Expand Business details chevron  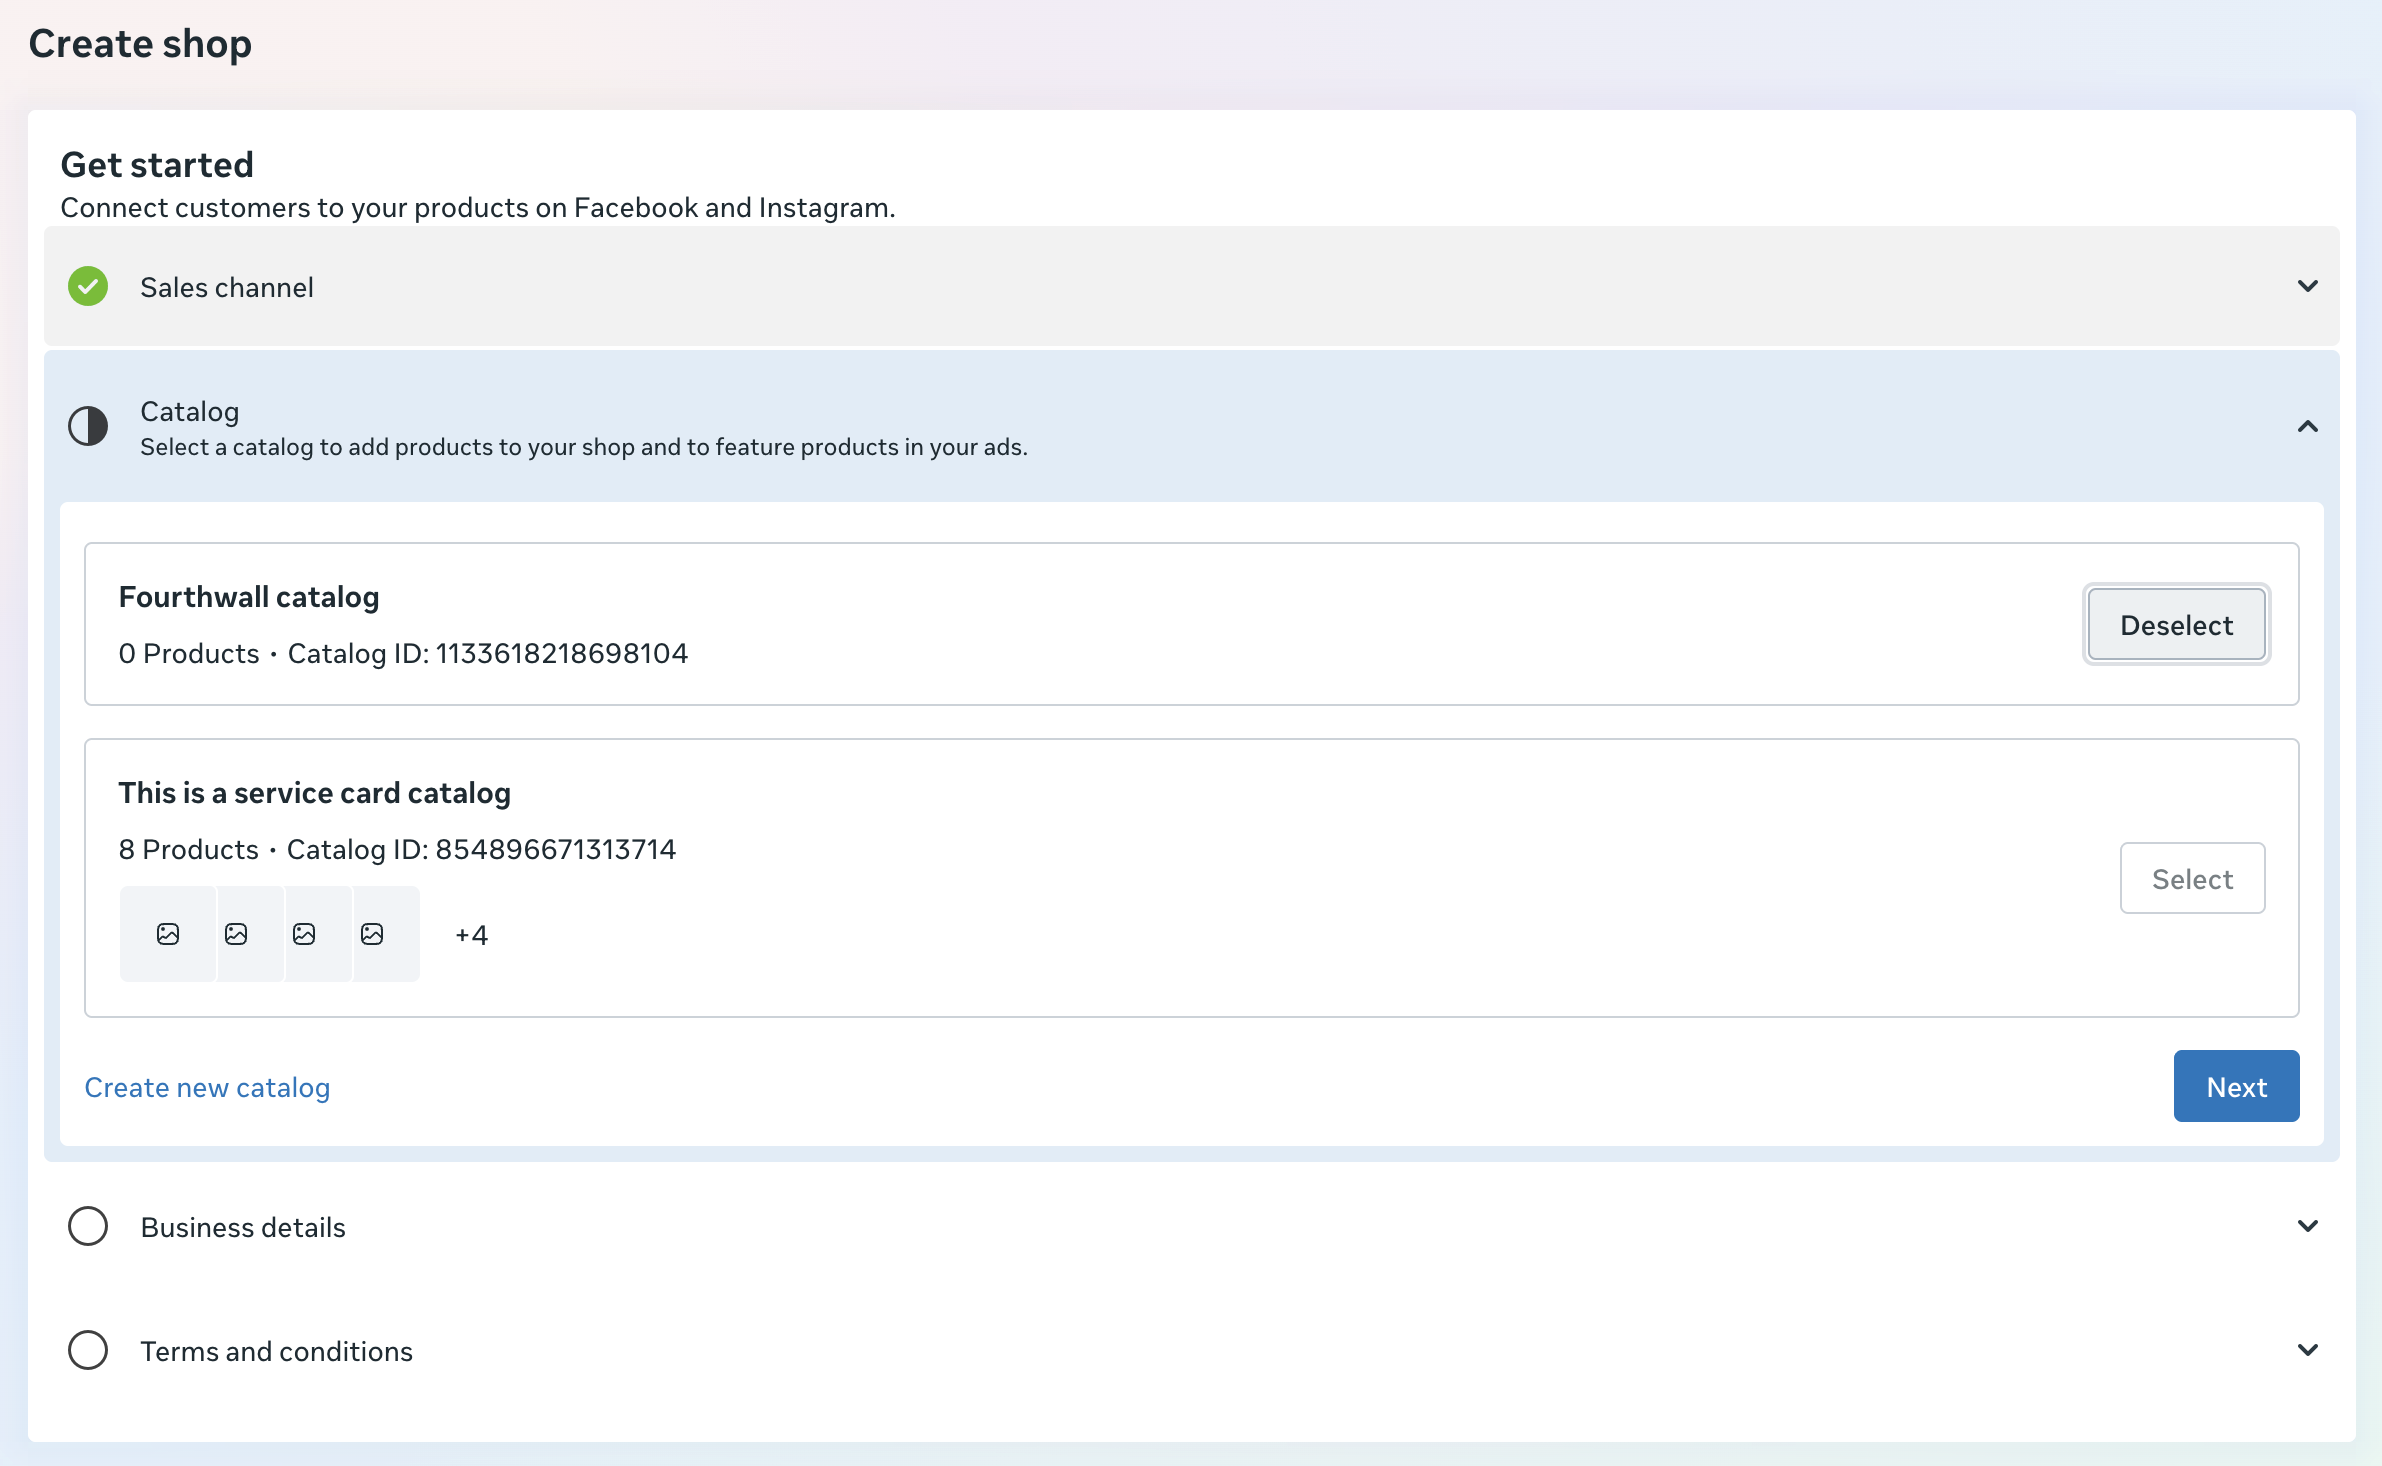click(2307, 1226)
